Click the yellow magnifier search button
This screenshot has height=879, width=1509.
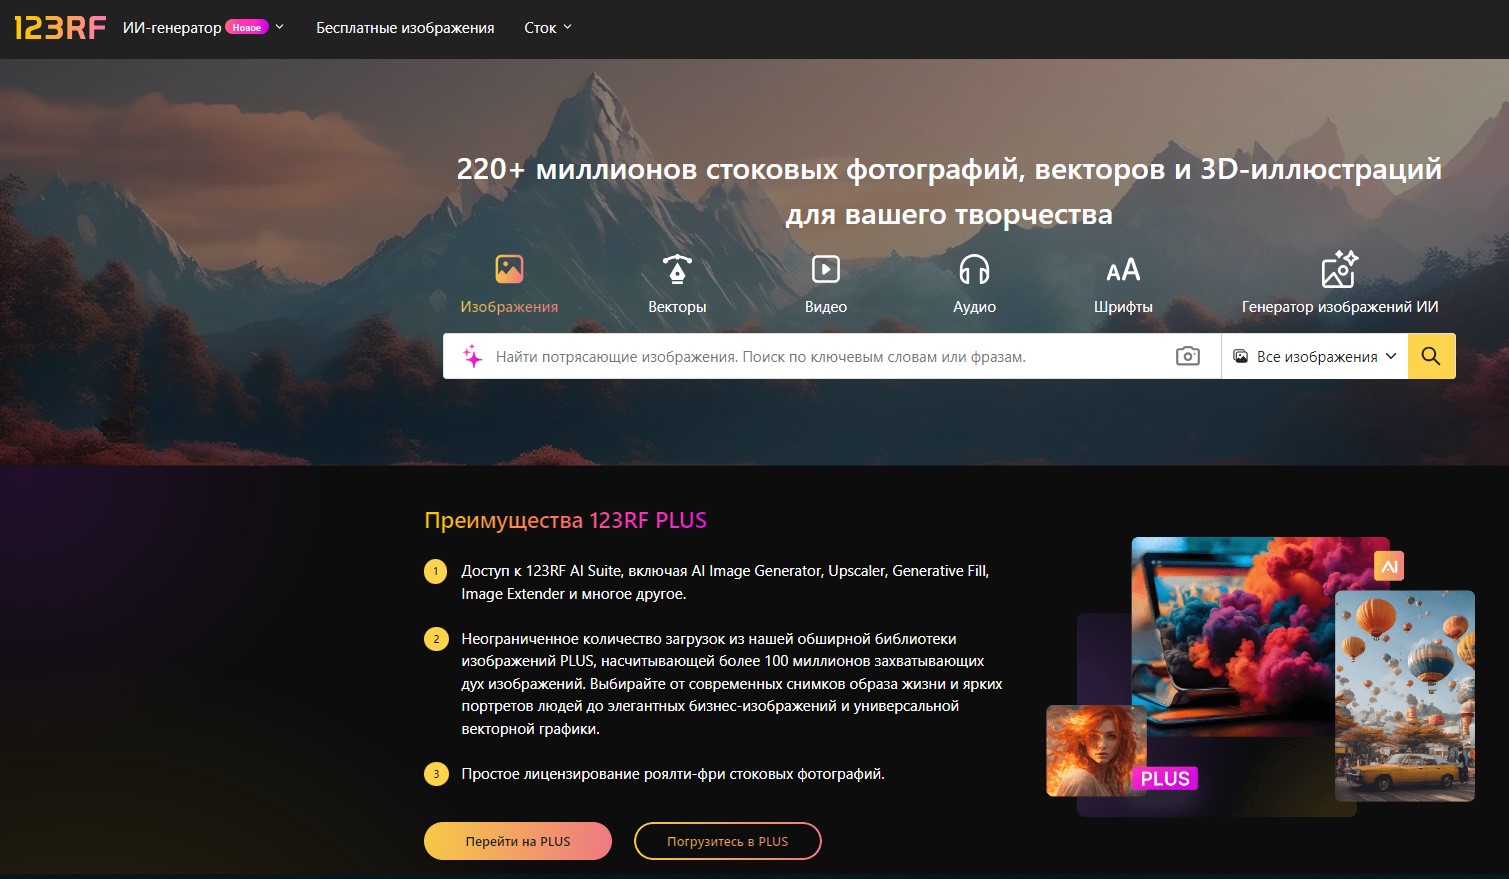(x=1431, y=356)
